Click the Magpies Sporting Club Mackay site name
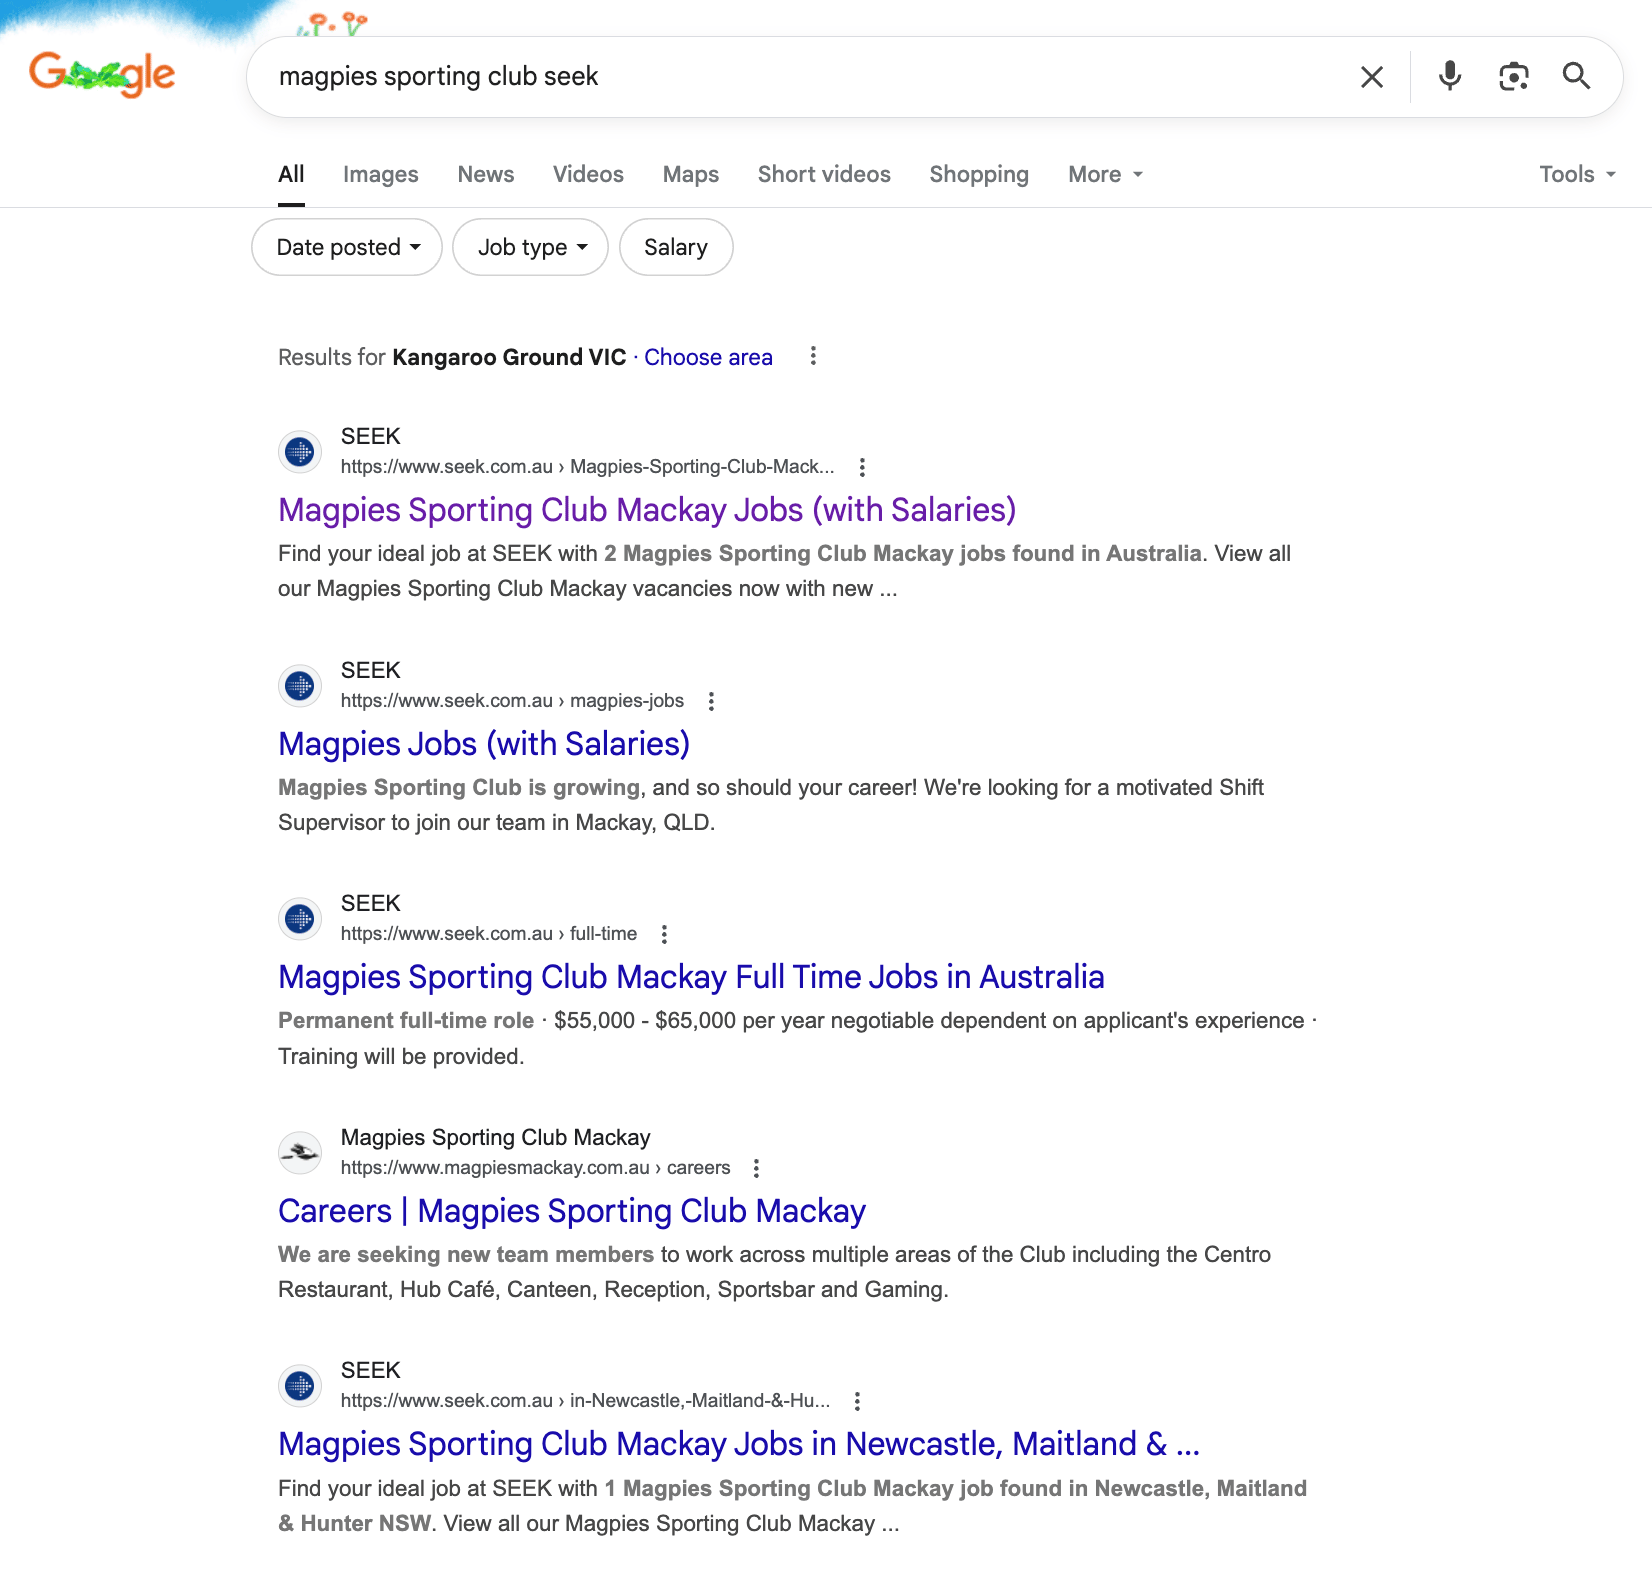The height and width of the screenshot is (1576, 1652). [x=495, y=1137]
